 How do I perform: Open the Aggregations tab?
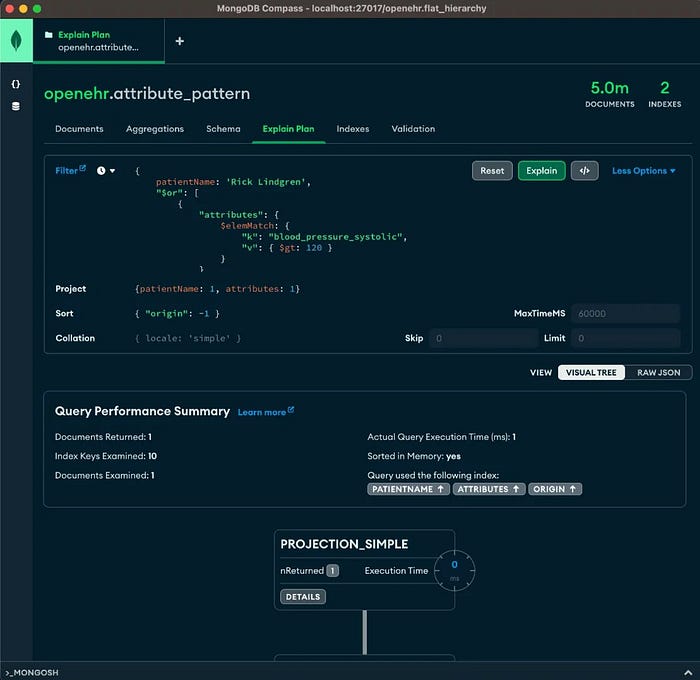coord(155,129)
